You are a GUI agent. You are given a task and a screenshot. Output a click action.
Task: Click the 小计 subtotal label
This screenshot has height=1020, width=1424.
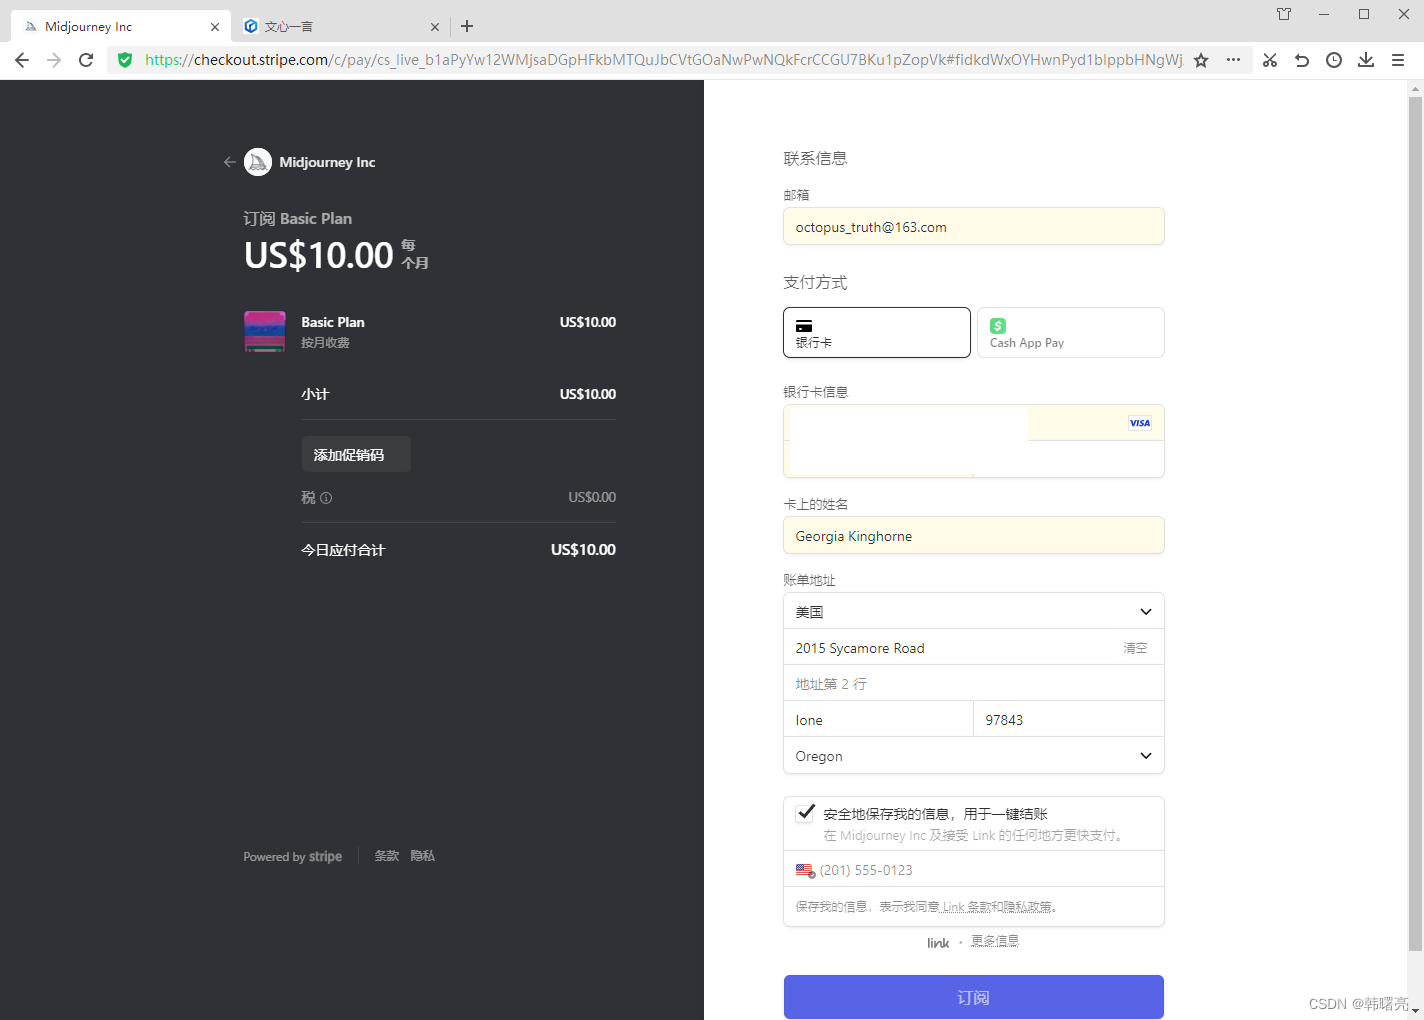point(315,394)
